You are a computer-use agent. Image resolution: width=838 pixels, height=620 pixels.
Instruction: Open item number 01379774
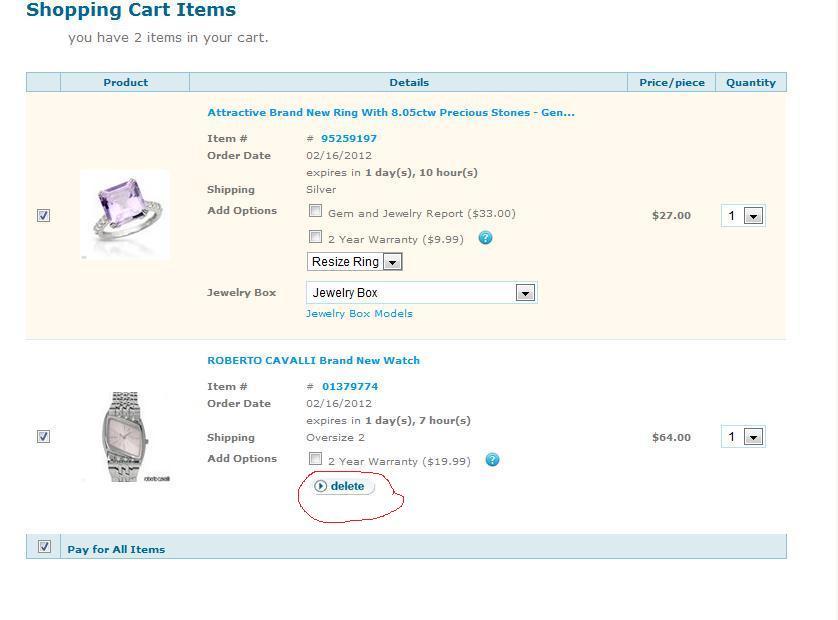click(350, 386)
